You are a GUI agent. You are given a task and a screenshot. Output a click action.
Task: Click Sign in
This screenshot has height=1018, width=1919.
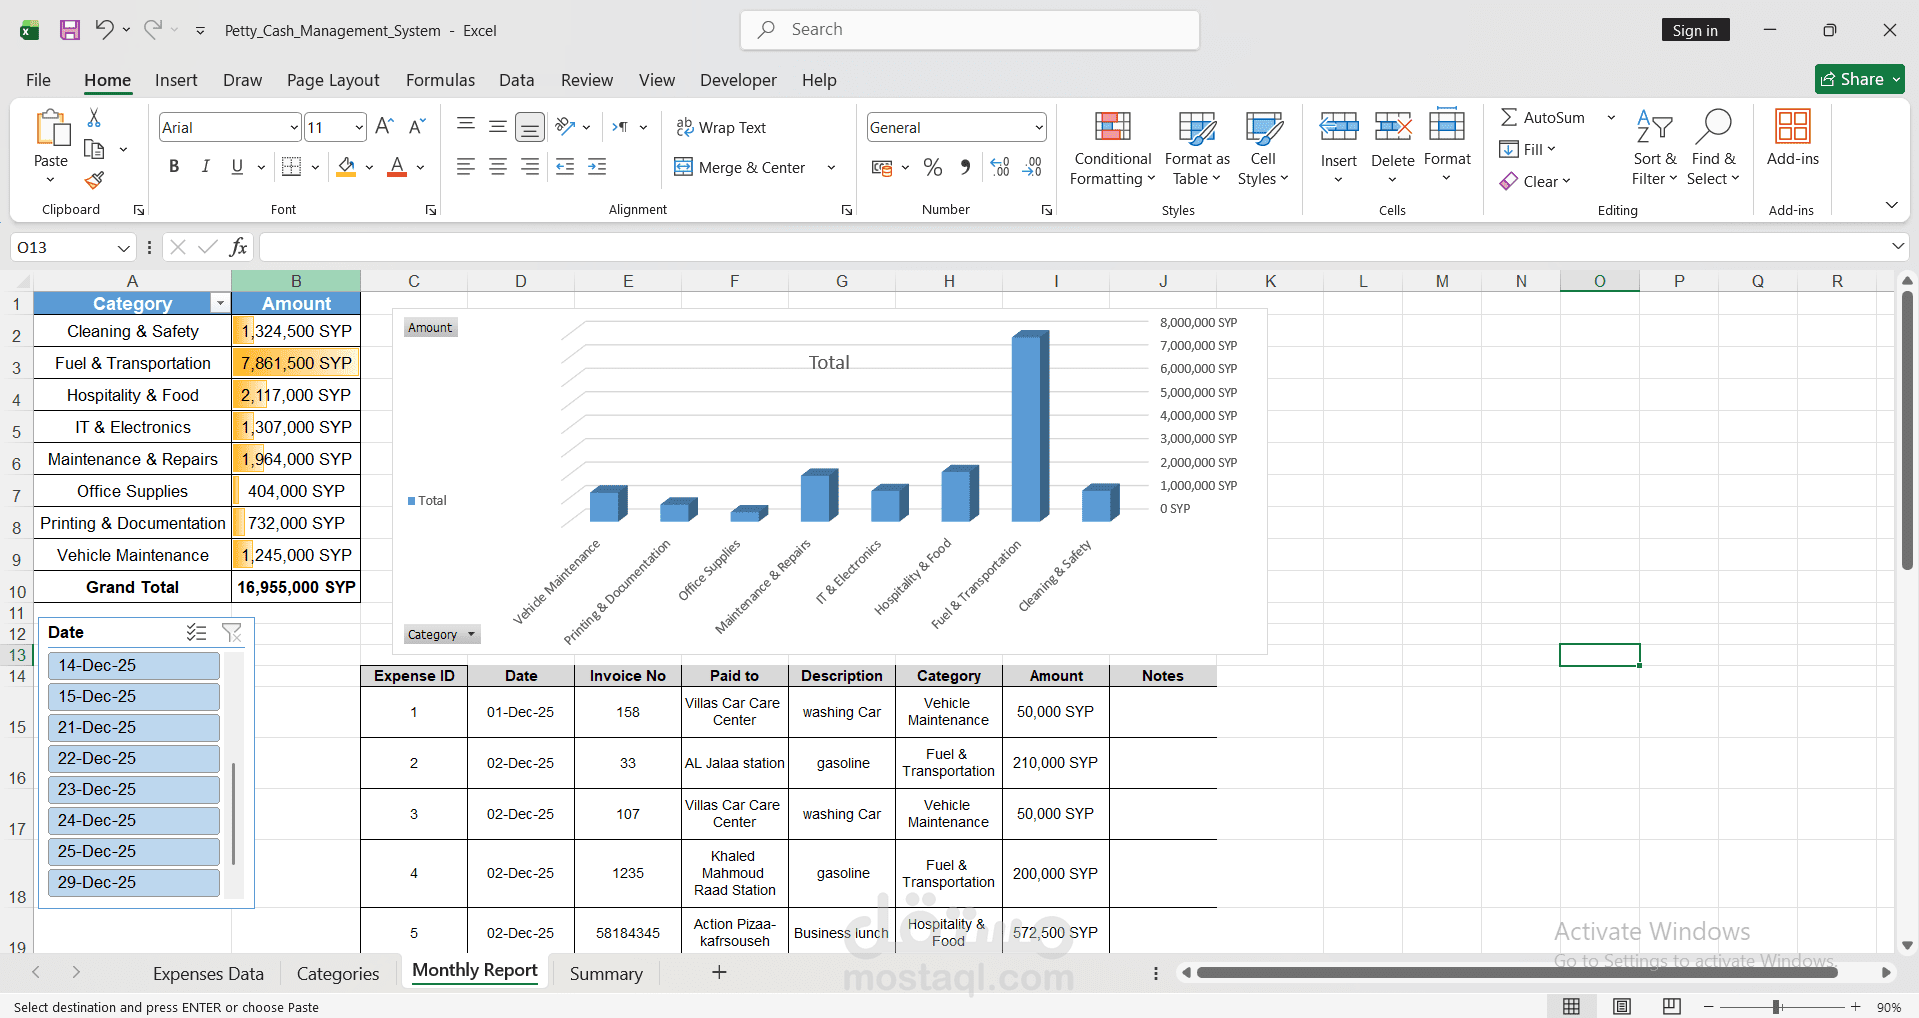click(1694, 30)
